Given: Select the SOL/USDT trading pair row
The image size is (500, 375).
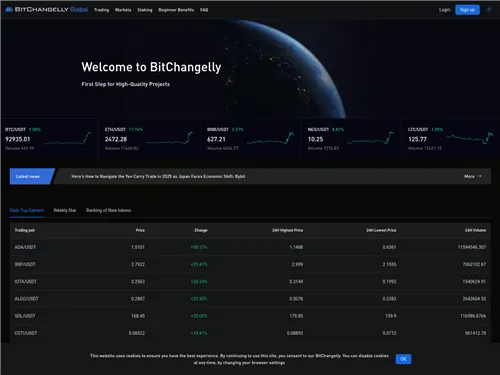Looking at the screenshot, I should (250, 316).
